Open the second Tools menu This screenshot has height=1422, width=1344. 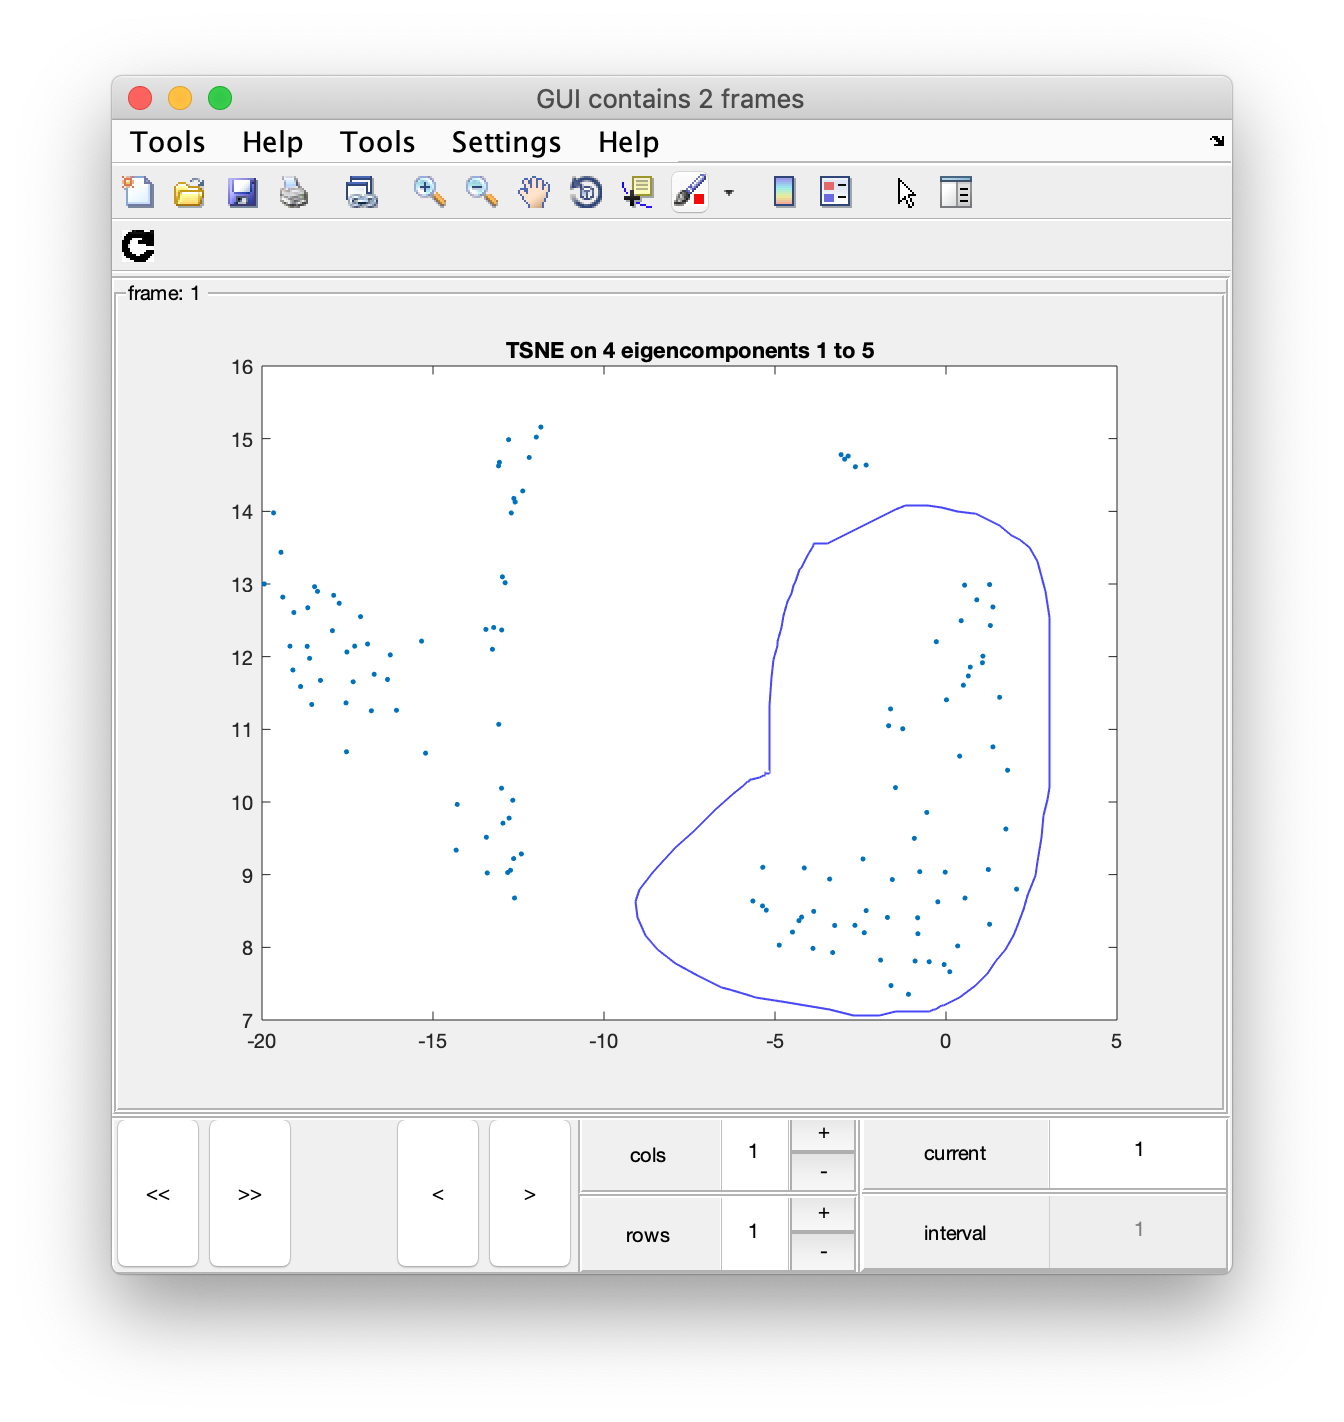[x=377, y=142]
